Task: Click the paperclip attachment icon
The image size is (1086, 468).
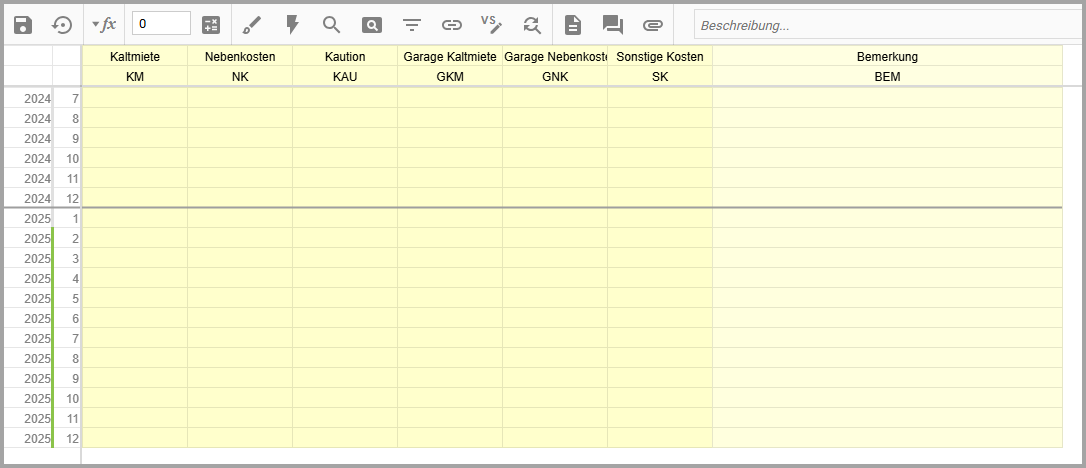Action: click(653, 24)
